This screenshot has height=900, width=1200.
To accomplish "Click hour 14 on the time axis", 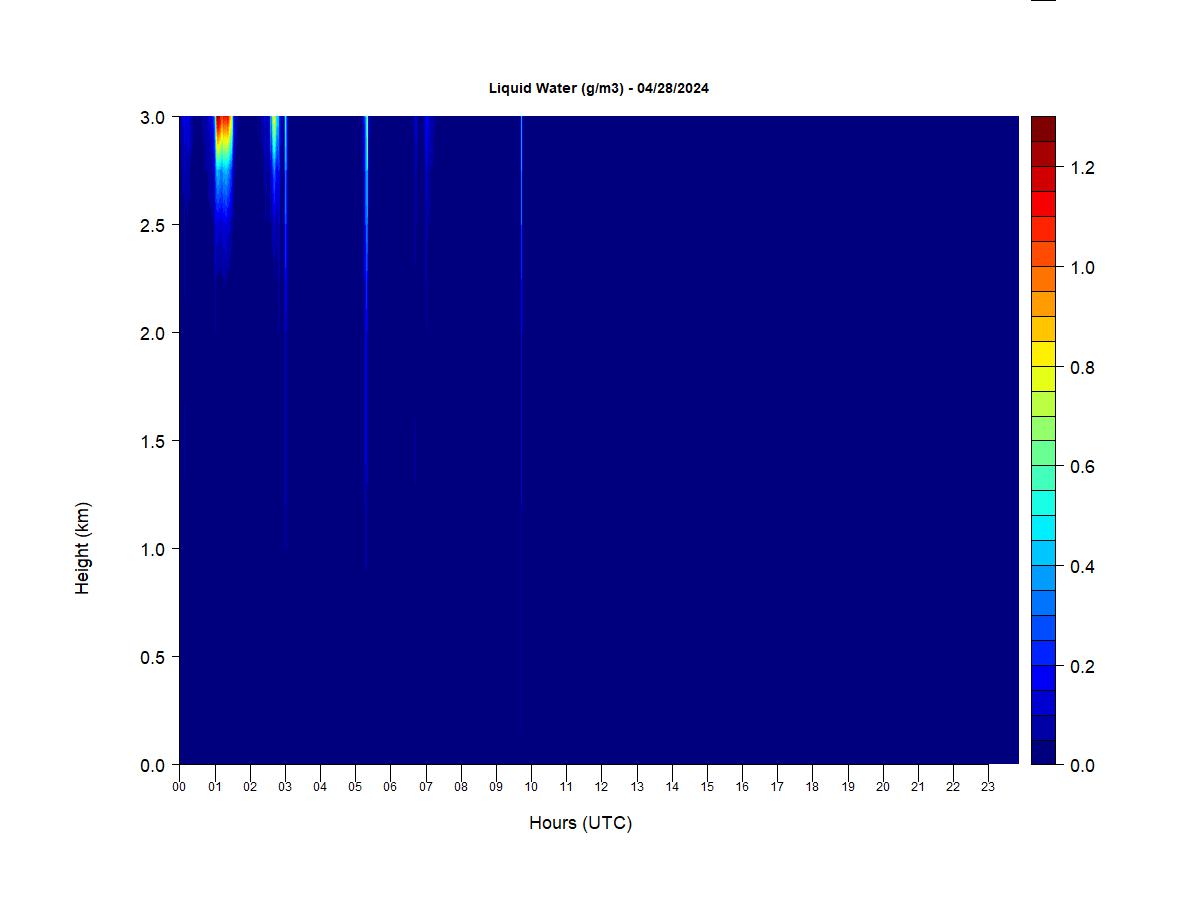I will pyautogui.click(x=672, y=787).
